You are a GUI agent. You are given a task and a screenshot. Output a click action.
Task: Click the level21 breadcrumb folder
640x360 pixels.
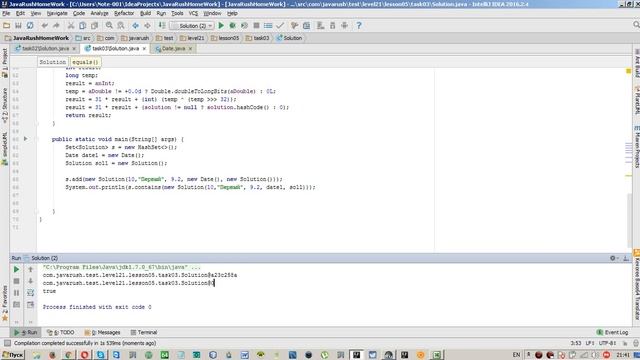point(192,38)
